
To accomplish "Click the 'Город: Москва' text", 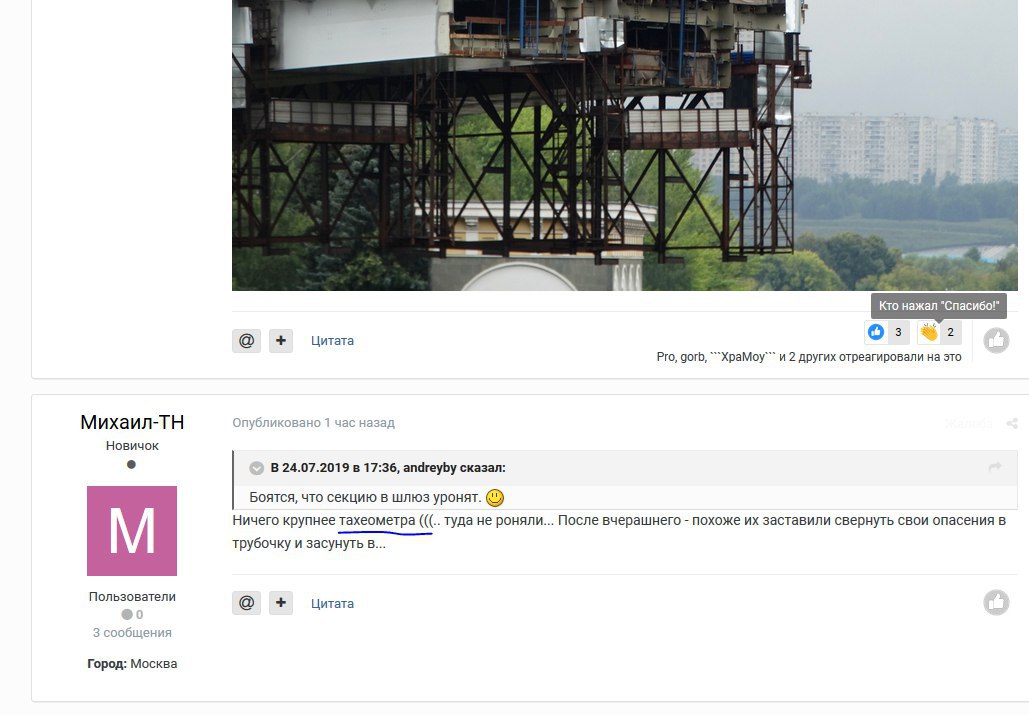I will [132, 663].
